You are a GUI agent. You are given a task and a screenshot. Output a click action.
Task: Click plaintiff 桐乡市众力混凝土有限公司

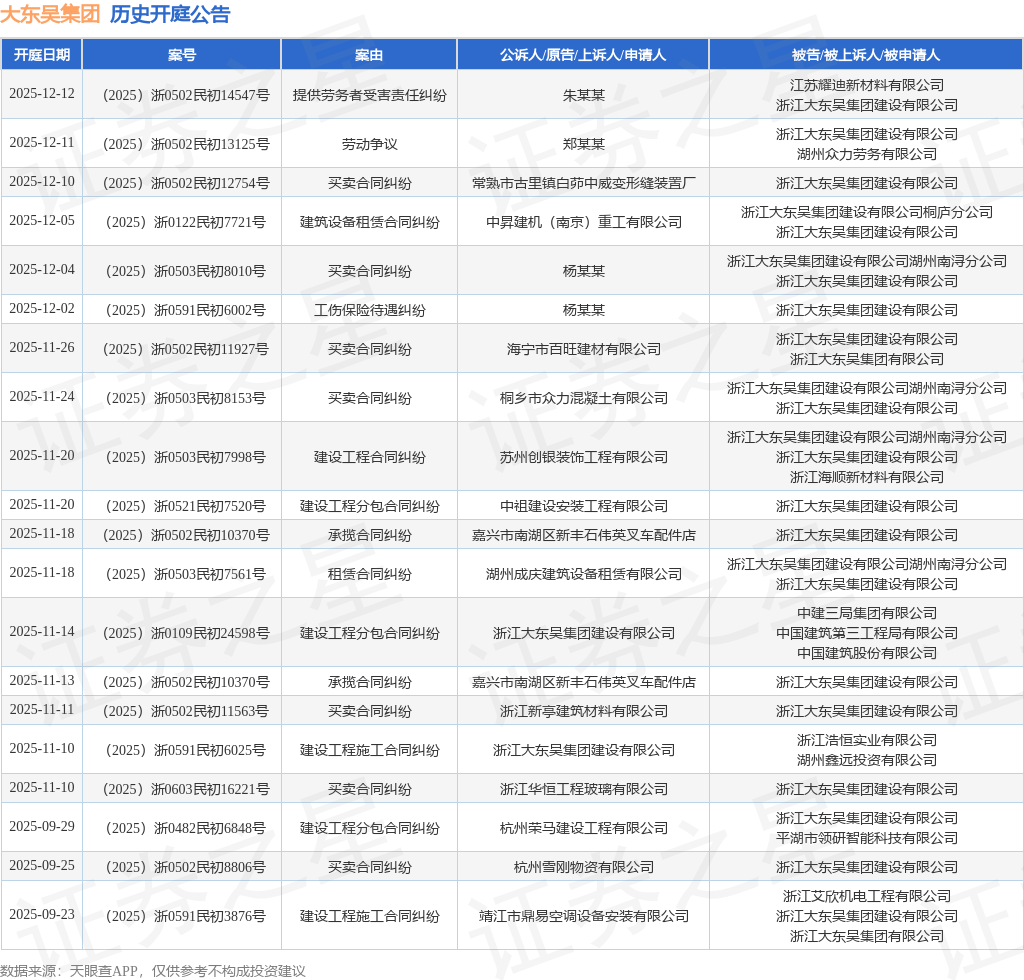[x=583, y=399]
